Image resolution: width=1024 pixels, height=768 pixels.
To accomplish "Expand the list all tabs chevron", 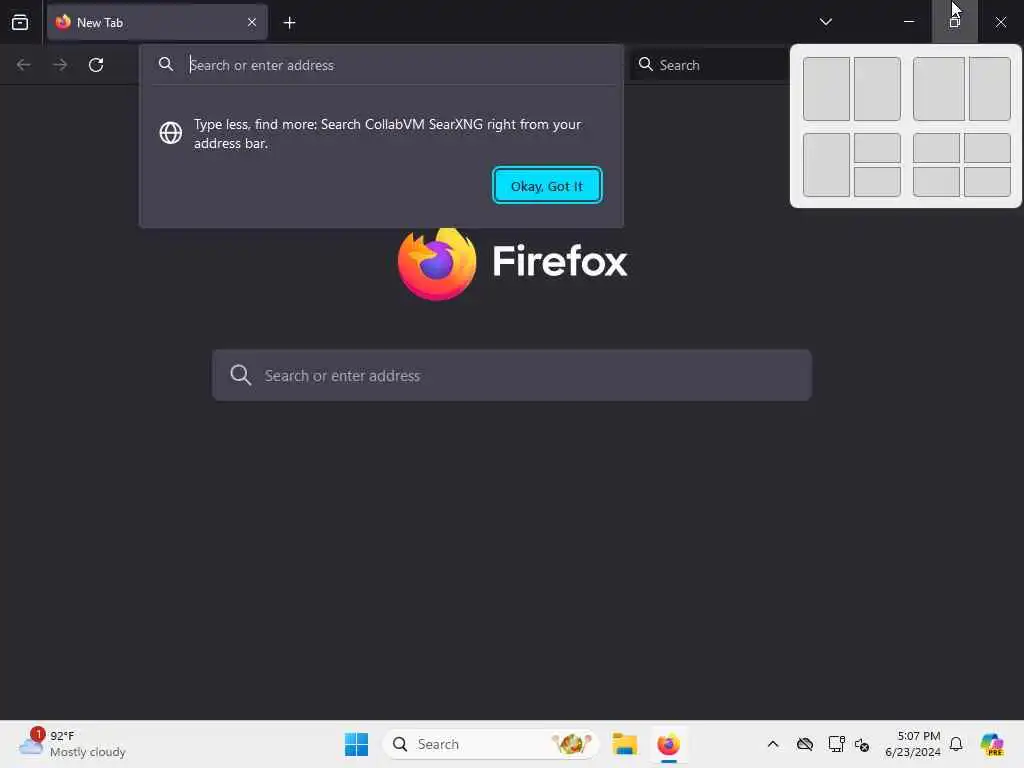I will [825, 22].
